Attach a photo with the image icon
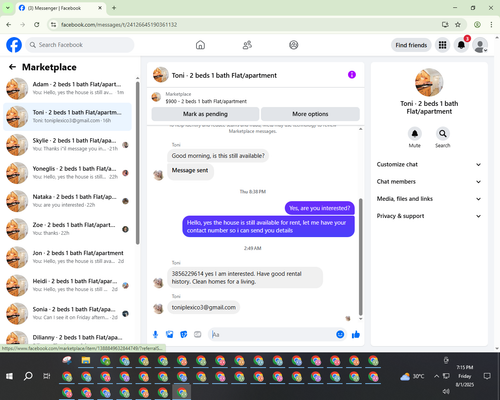 [170, 334]
